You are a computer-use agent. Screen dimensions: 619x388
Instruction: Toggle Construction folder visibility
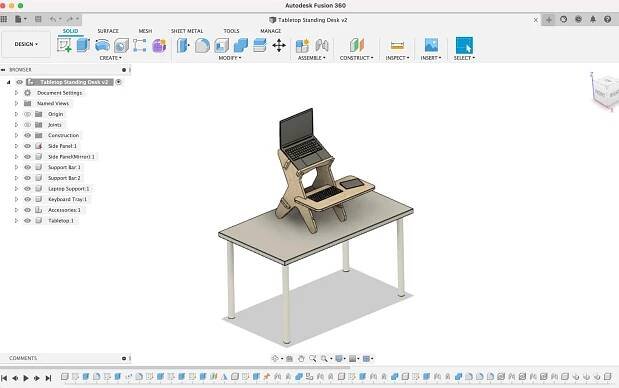pos(27,135)
